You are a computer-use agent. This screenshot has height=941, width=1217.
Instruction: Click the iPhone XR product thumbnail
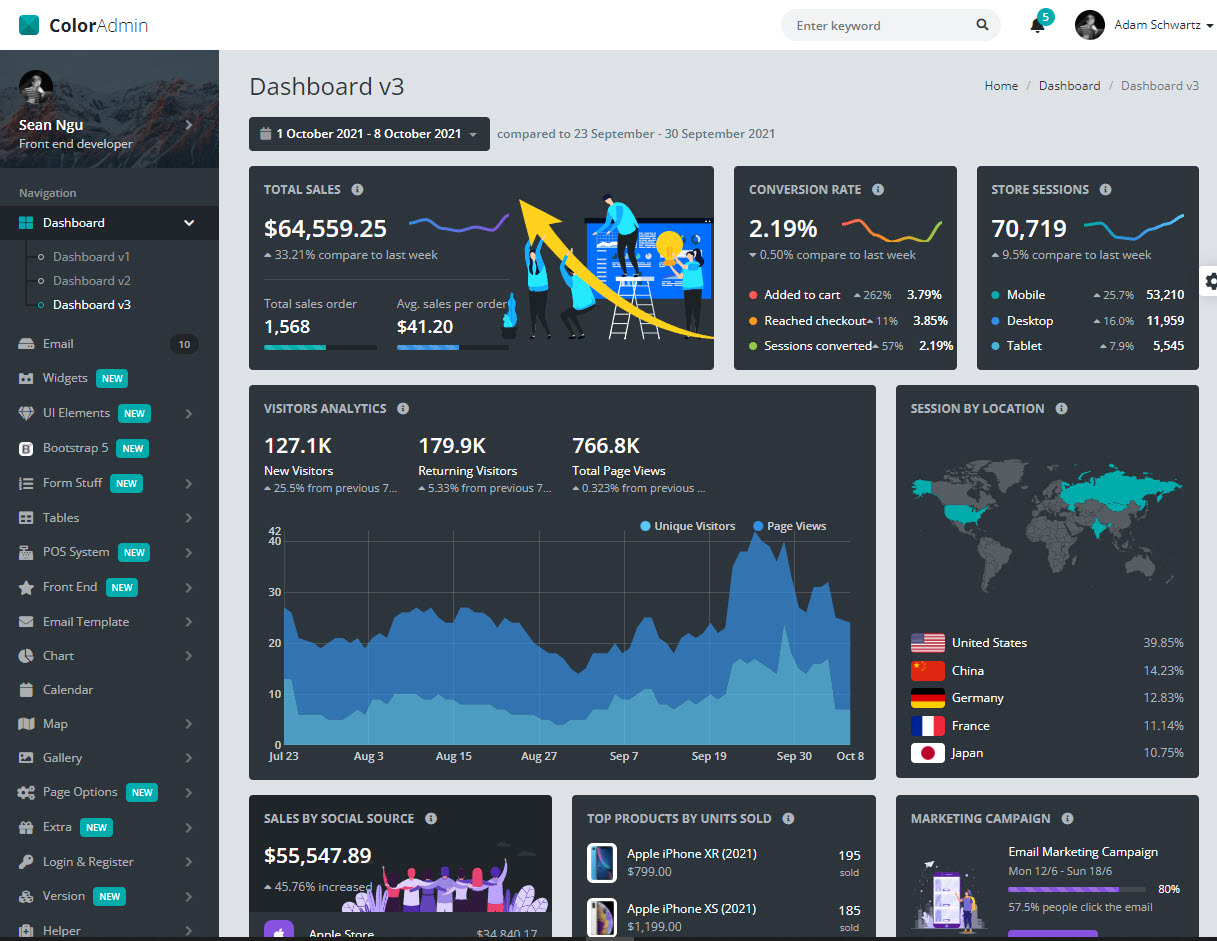602,863
